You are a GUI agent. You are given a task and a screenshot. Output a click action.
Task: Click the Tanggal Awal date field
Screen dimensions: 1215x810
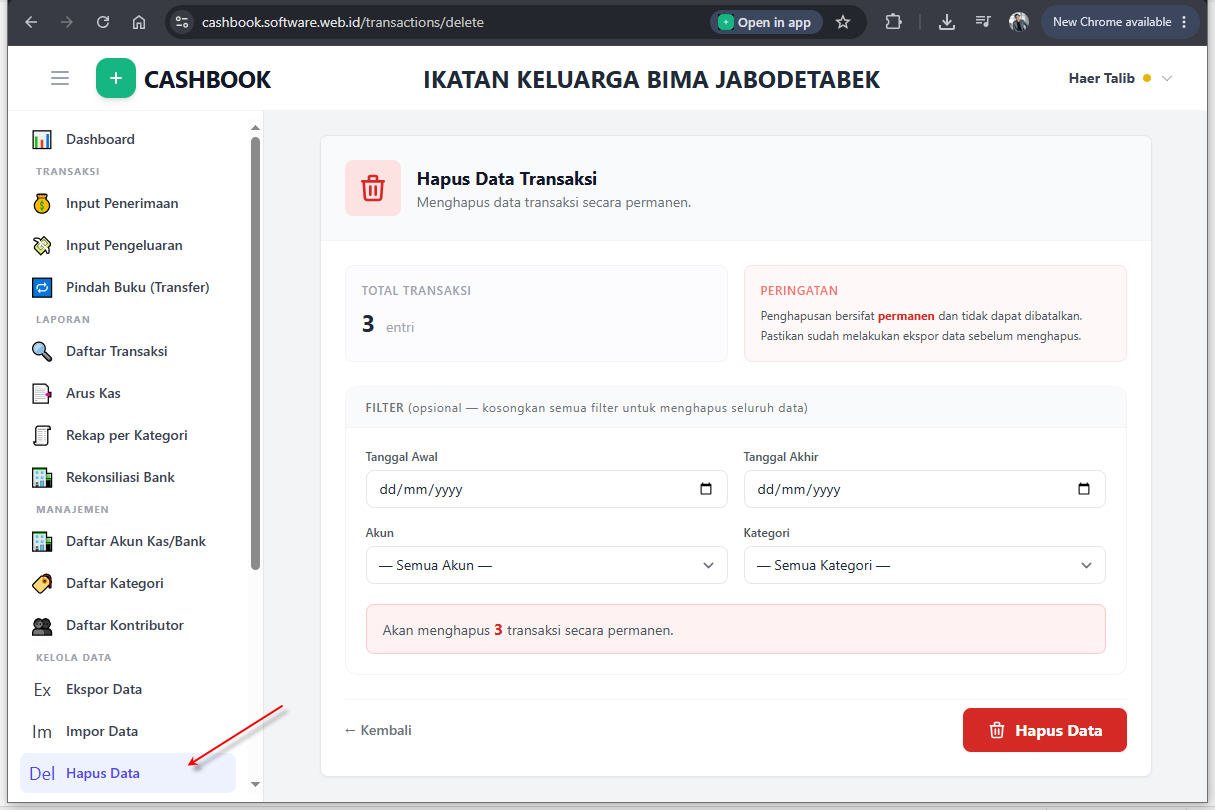coord(546,489)
